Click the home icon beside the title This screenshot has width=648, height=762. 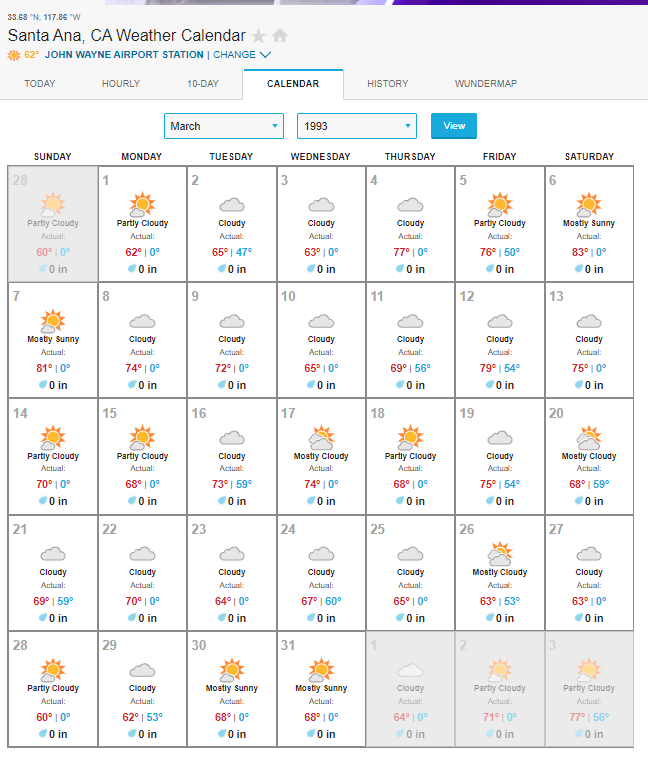tap(280, 35)
